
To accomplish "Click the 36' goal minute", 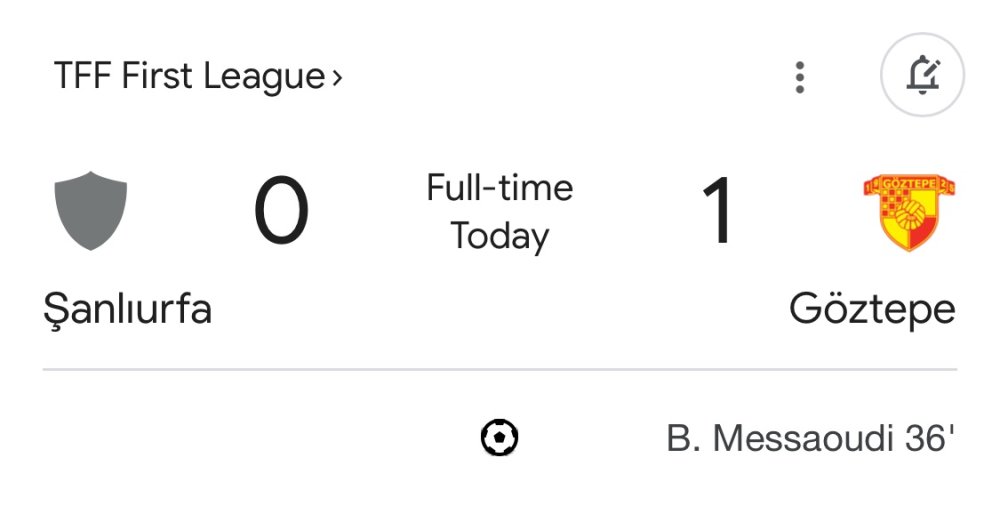I will [x=929, y=438].
